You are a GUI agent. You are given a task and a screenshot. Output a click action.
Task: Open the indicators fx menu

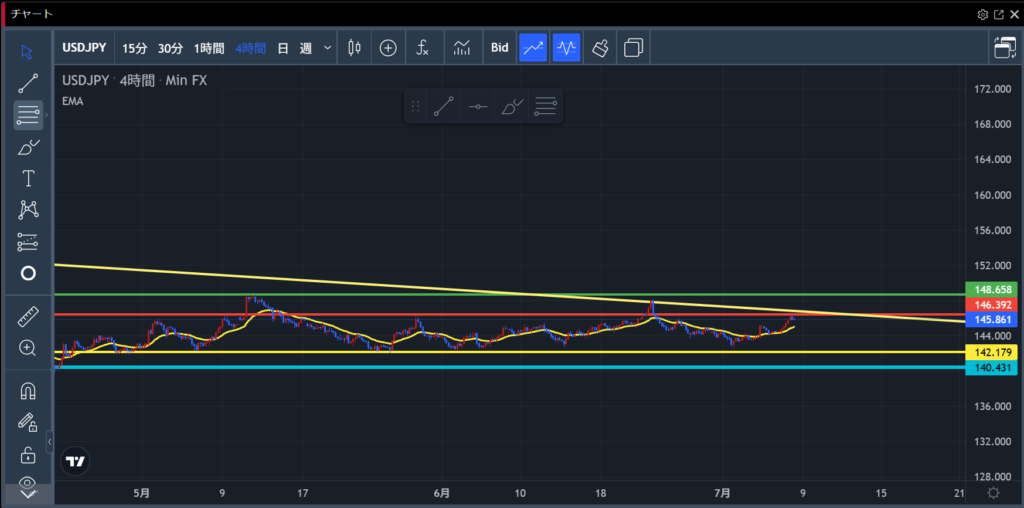(x=423, y=48)
